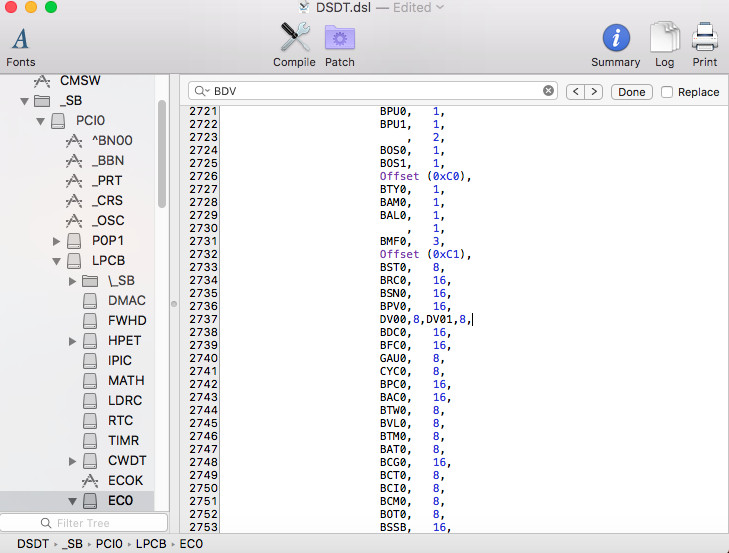729x553 pixels.
Task: Click the Filter Tree search field
Action: pyautogui.click(x=84, y=523)
